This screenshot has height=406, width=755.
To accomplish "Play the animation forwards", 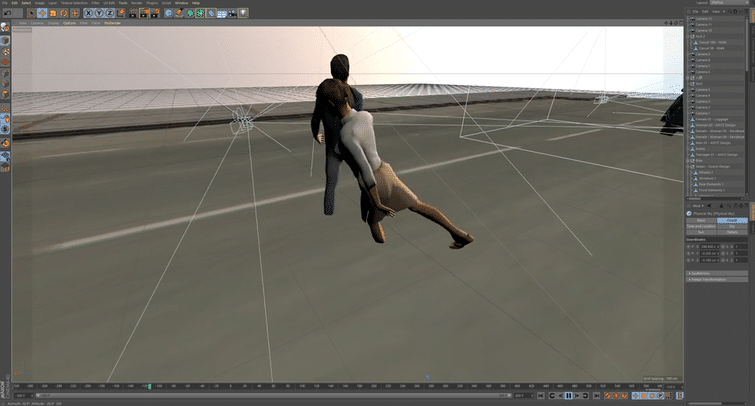I will [x=577, y=395].
